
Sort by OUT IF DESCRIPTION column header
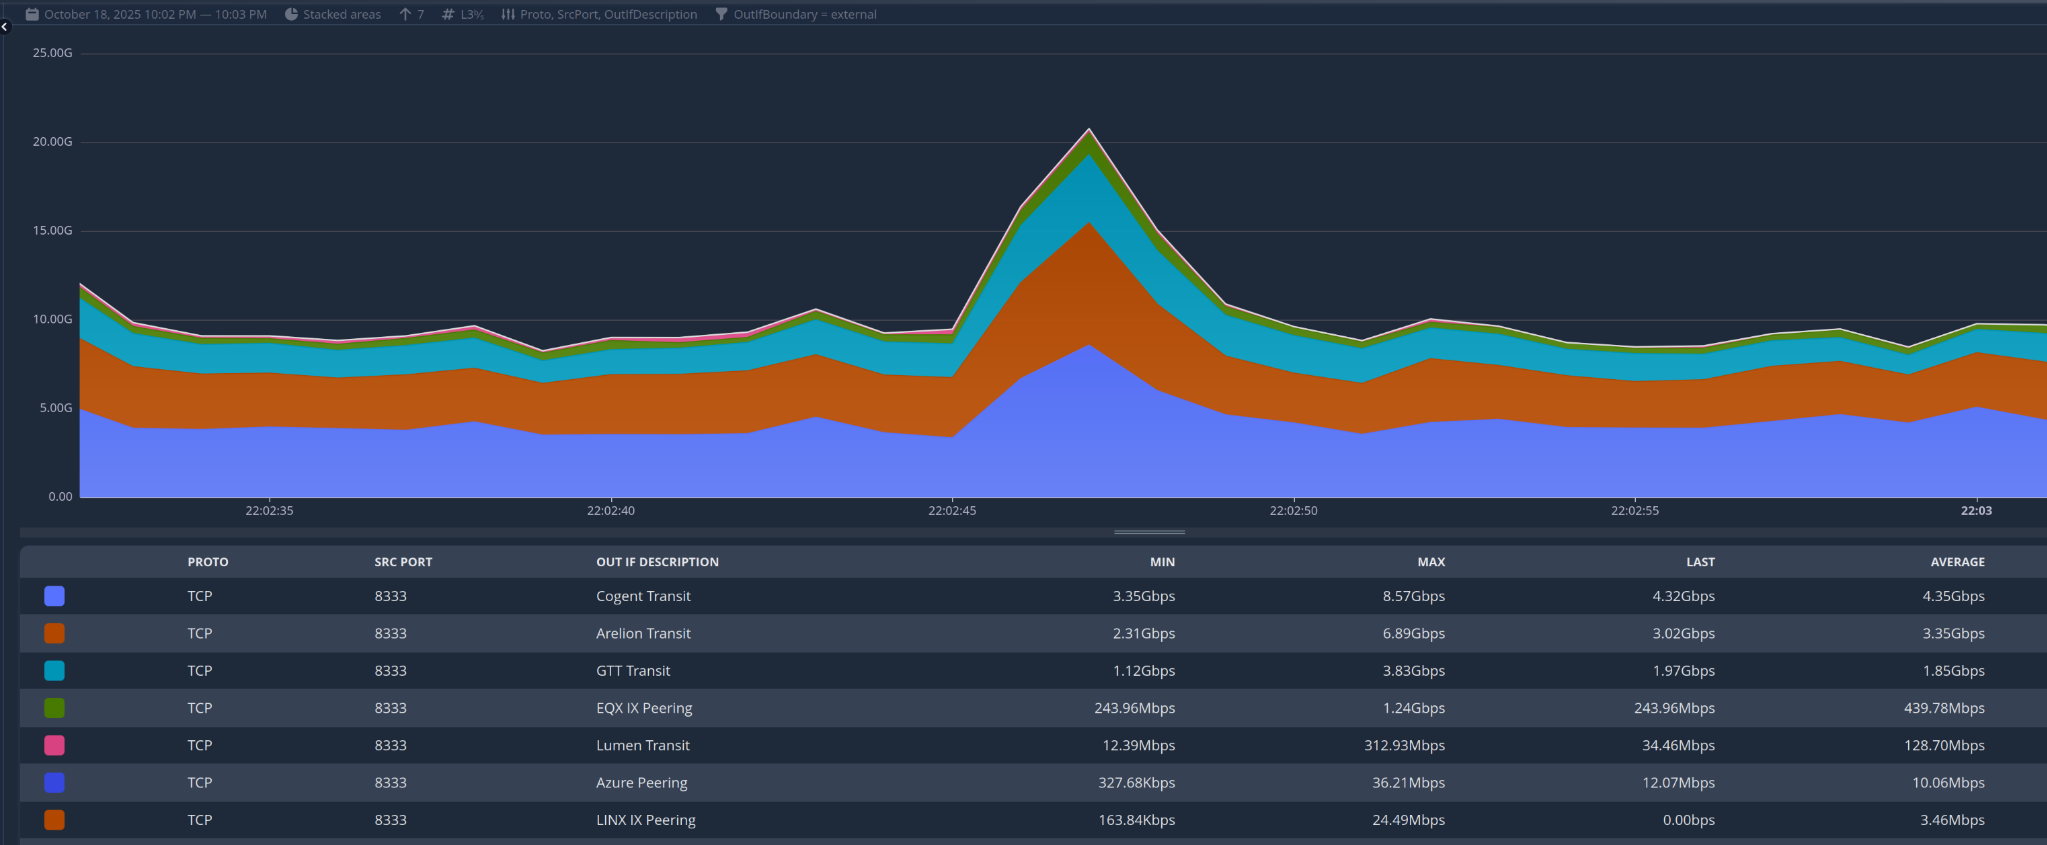657,562
